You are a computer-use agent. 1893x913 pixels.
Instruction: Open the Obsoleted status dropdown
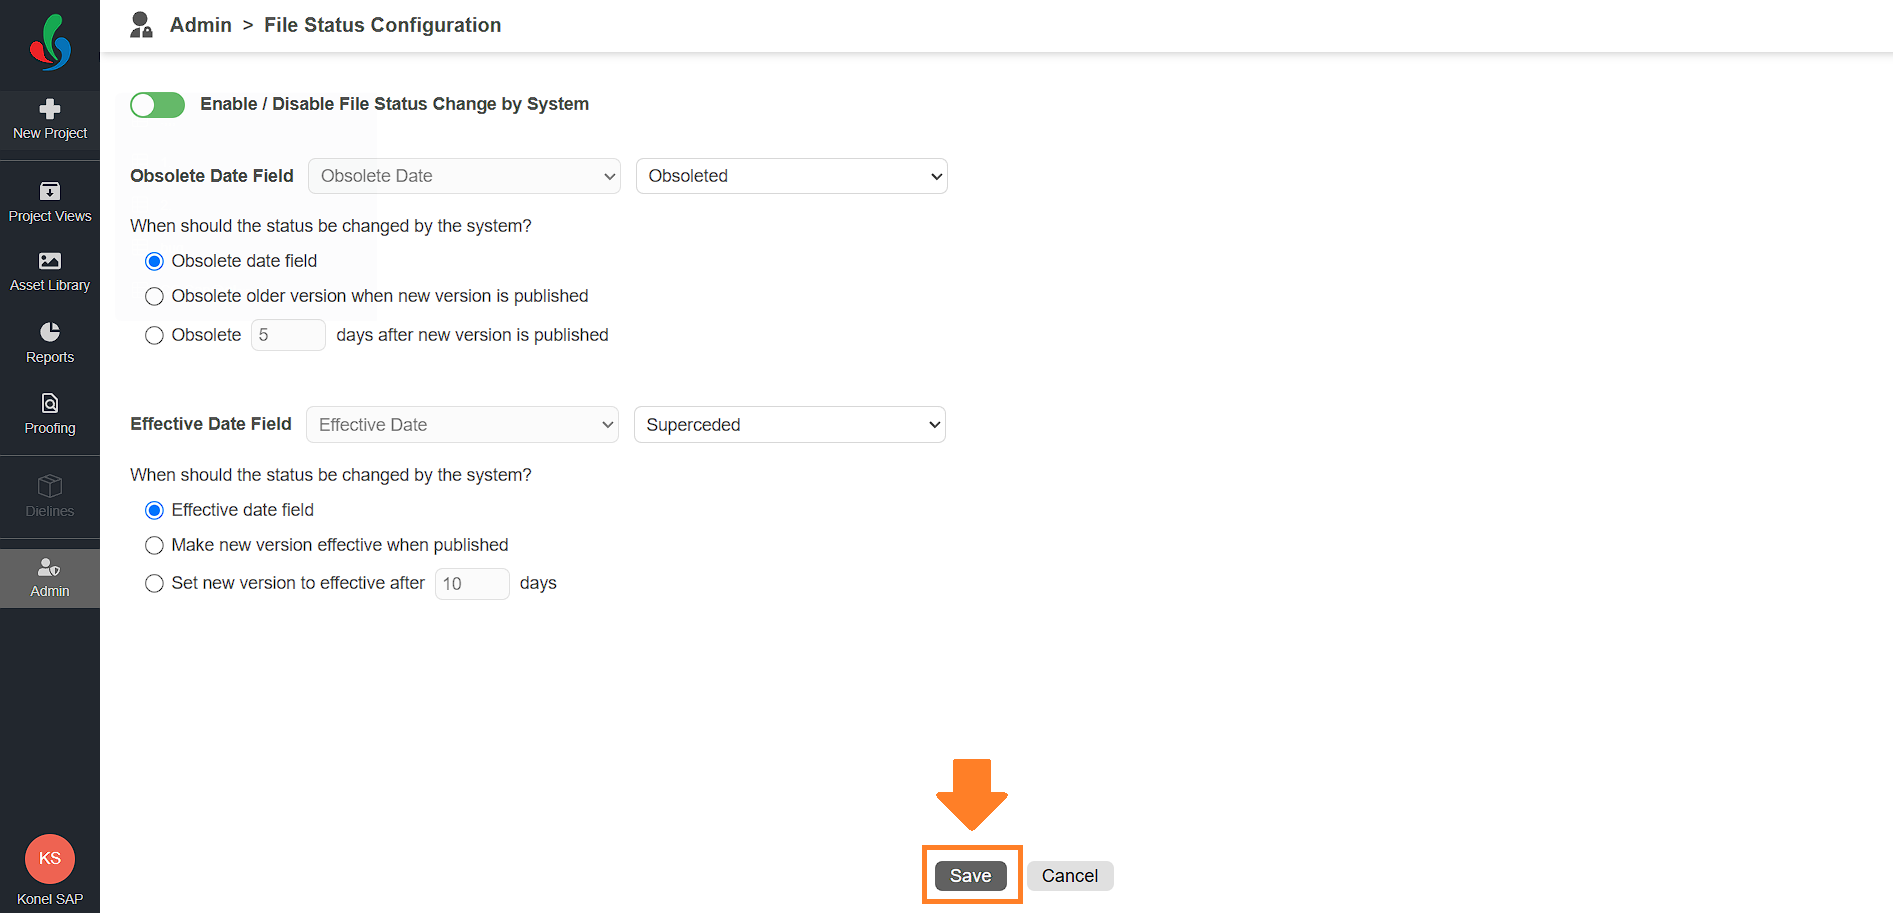[792, 176]
